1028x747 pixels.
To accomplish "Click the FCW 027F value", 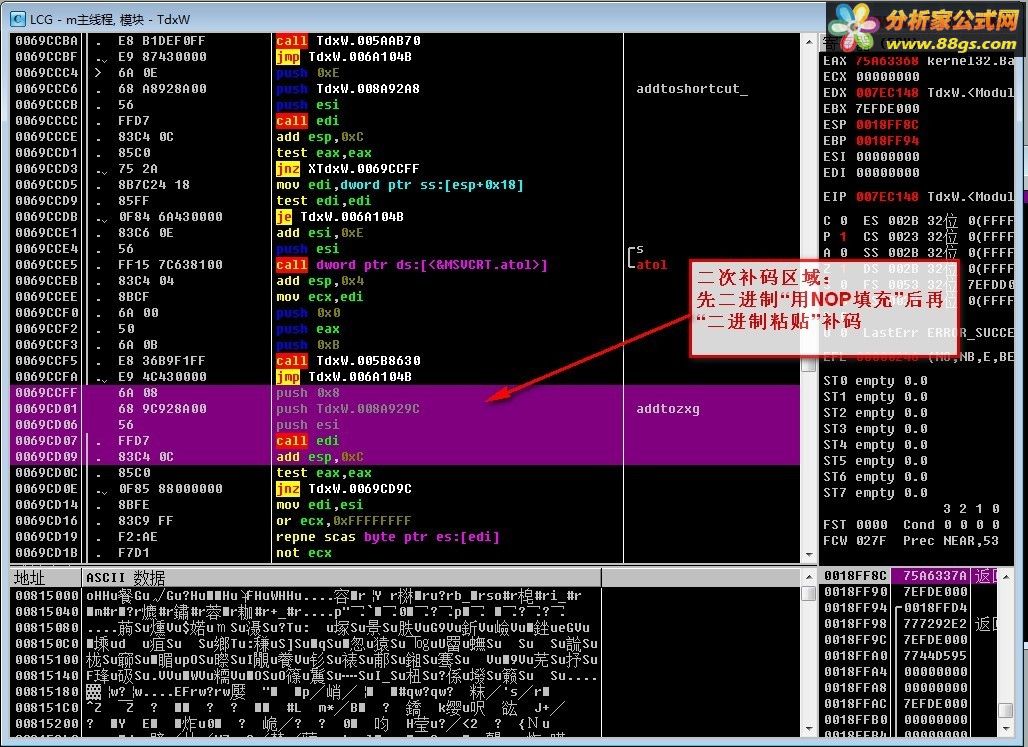I will point(871,540).
